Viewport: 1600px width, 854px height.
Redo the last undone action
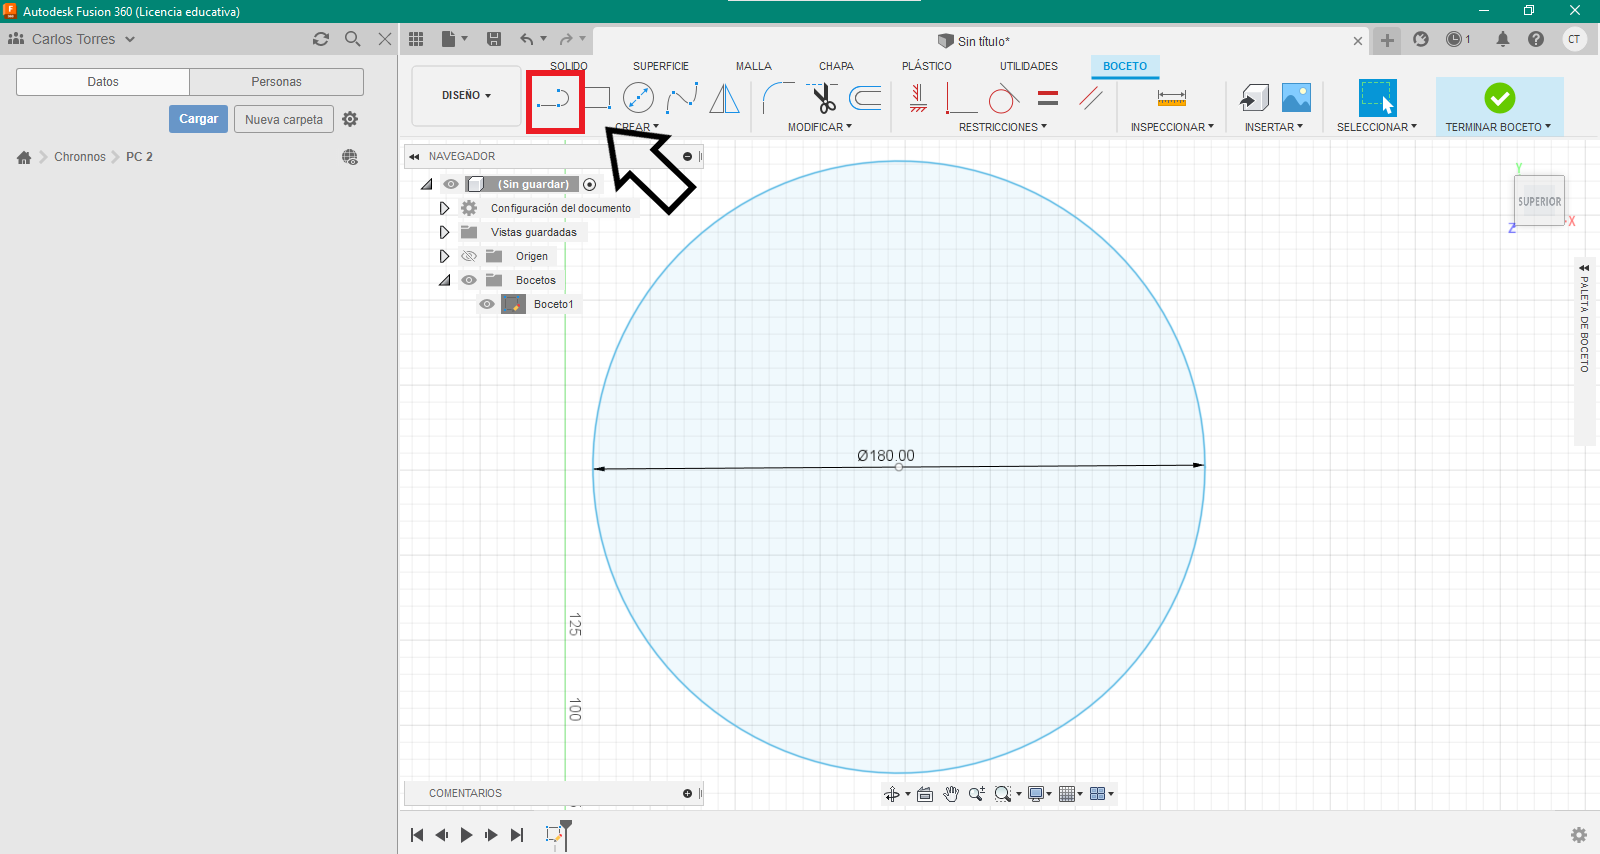pyautogui.click(x=566, y=39)
